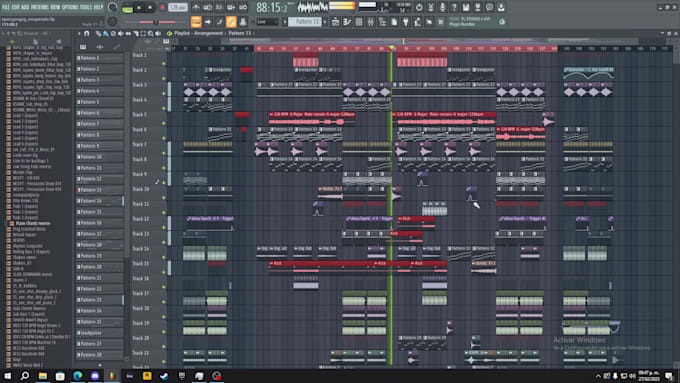This screenshot has height=383, width=680.
Task: Open the FILE menu
Action: (x=6, y=7)
